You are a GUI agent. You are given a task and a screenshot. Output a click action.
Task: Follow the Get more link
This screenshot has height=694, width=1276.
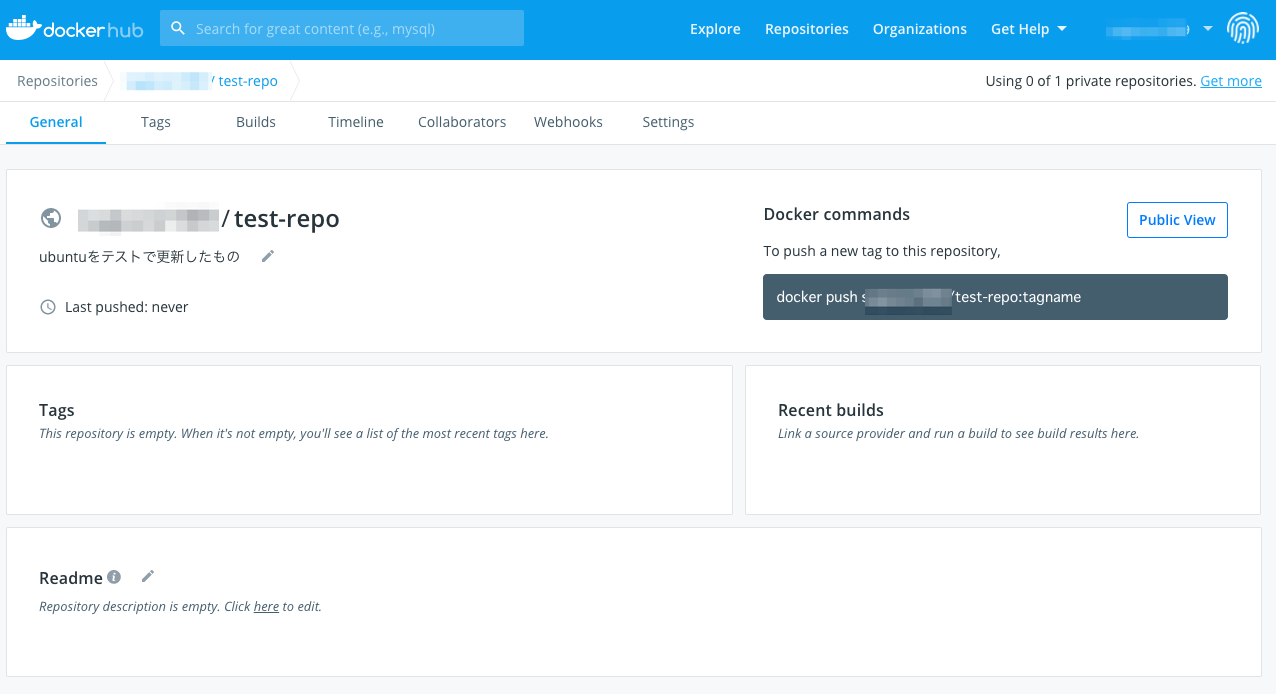point(1231,81)
